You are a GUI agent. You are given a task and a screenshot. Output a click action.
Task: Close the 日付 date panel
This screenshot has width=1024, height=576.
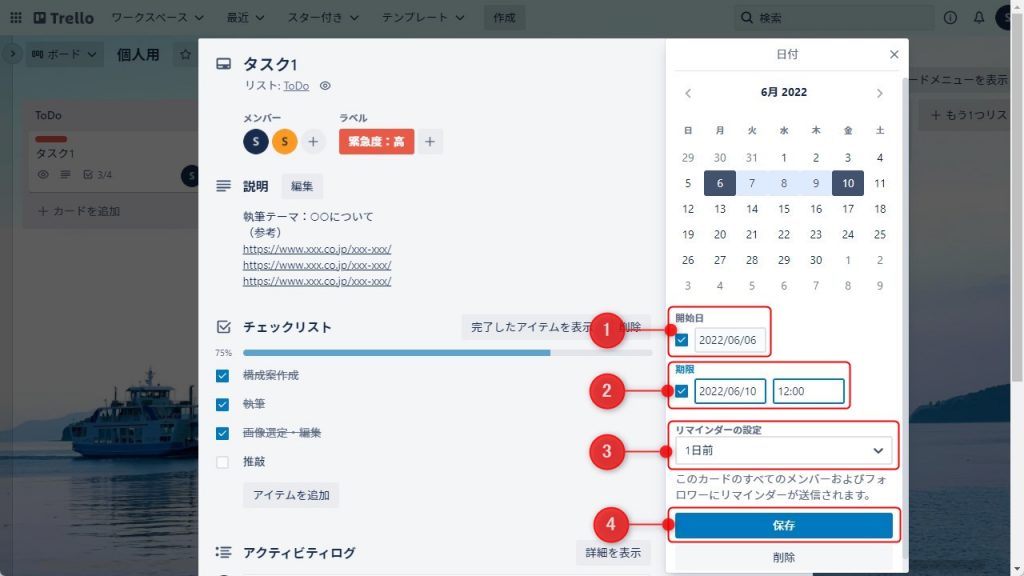(x=894, y=54)
